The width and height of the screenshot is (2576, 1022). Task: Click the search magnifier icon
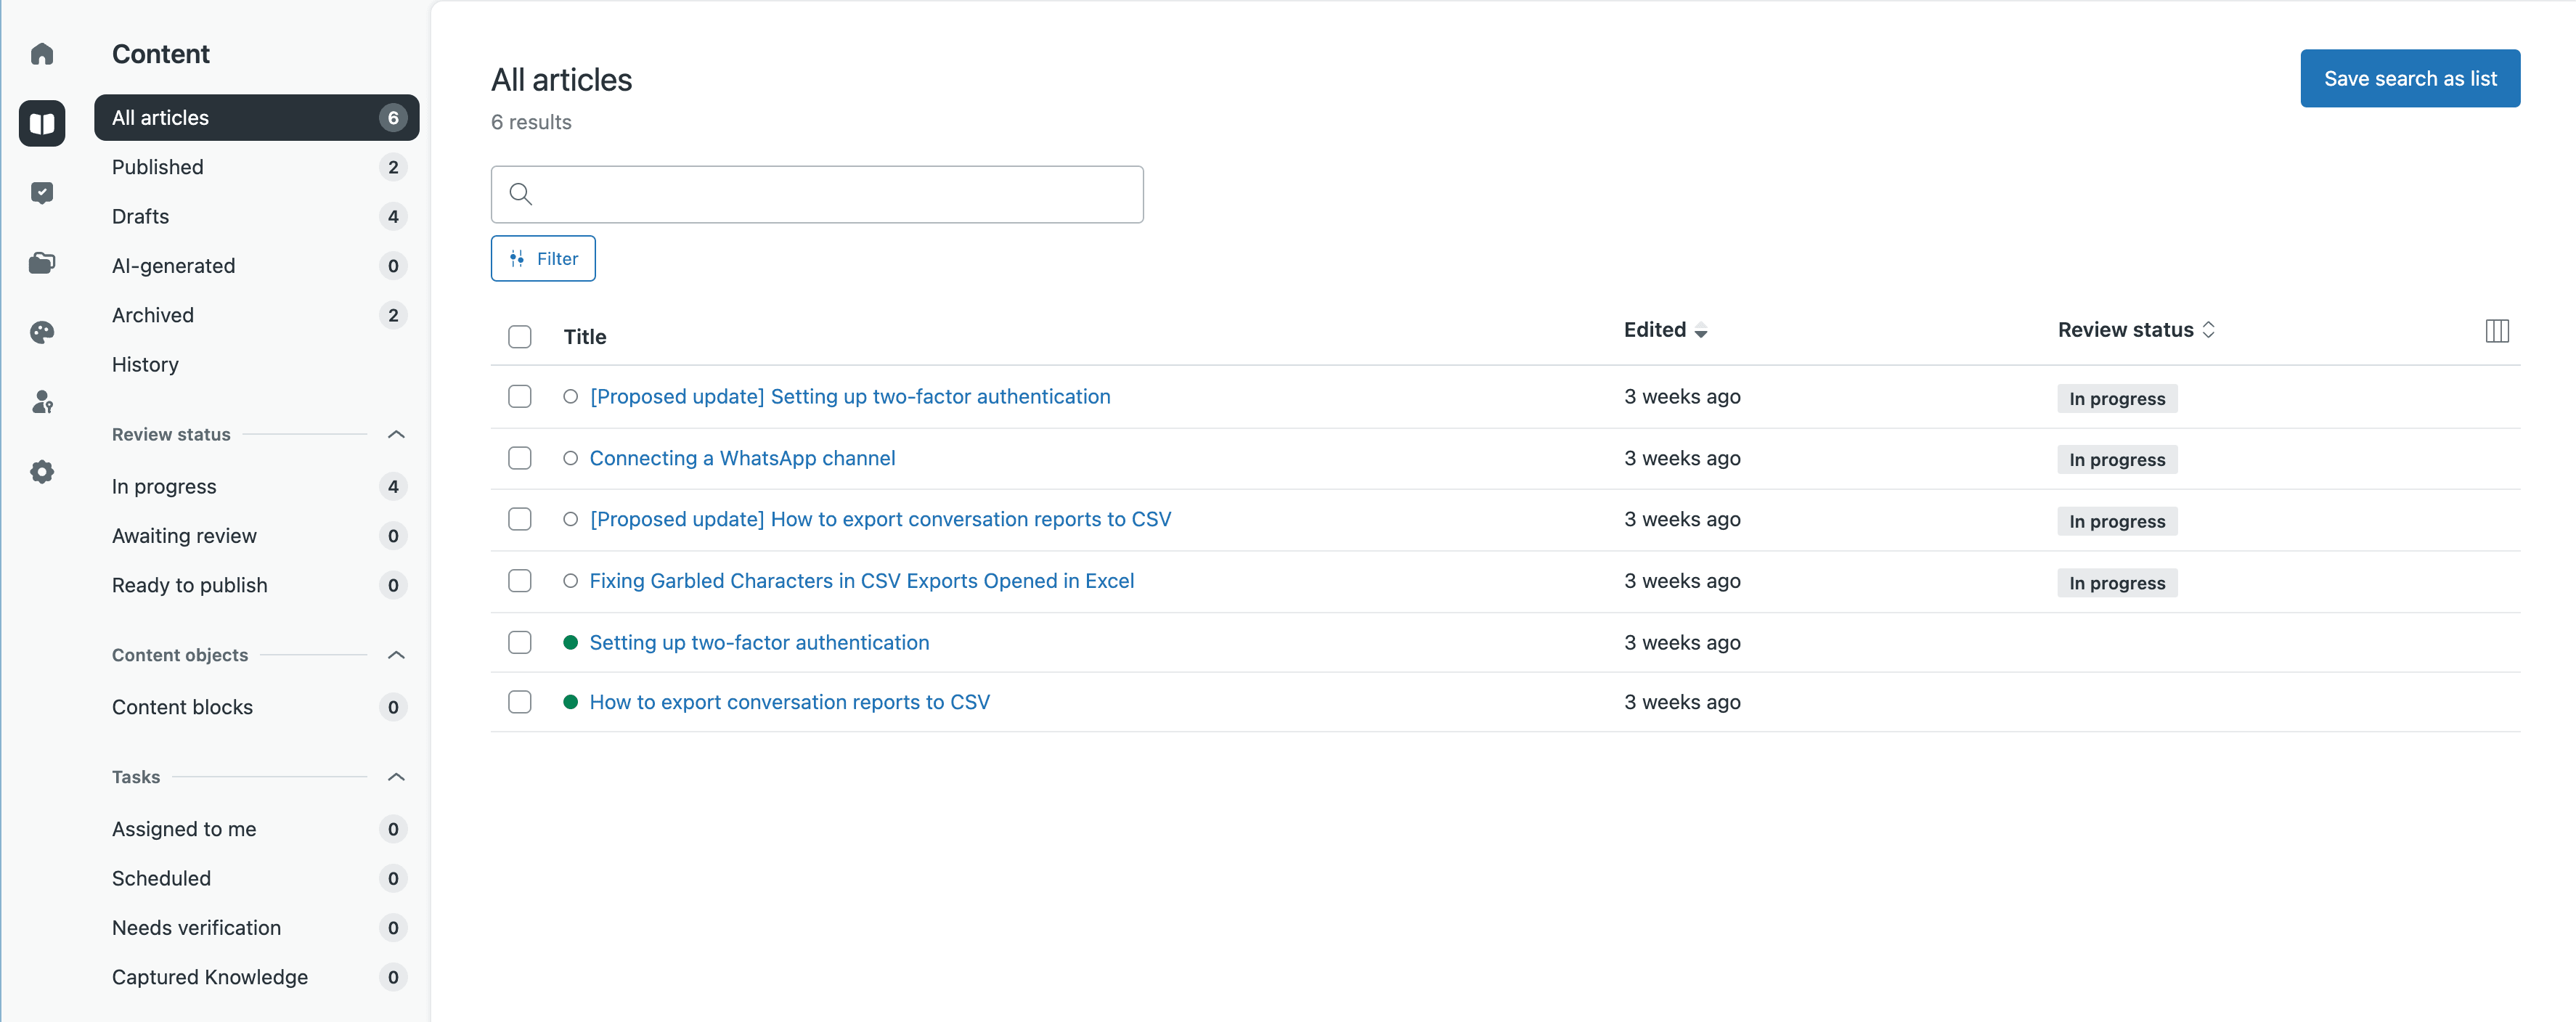pyautogui.click(x=520, y=194)
